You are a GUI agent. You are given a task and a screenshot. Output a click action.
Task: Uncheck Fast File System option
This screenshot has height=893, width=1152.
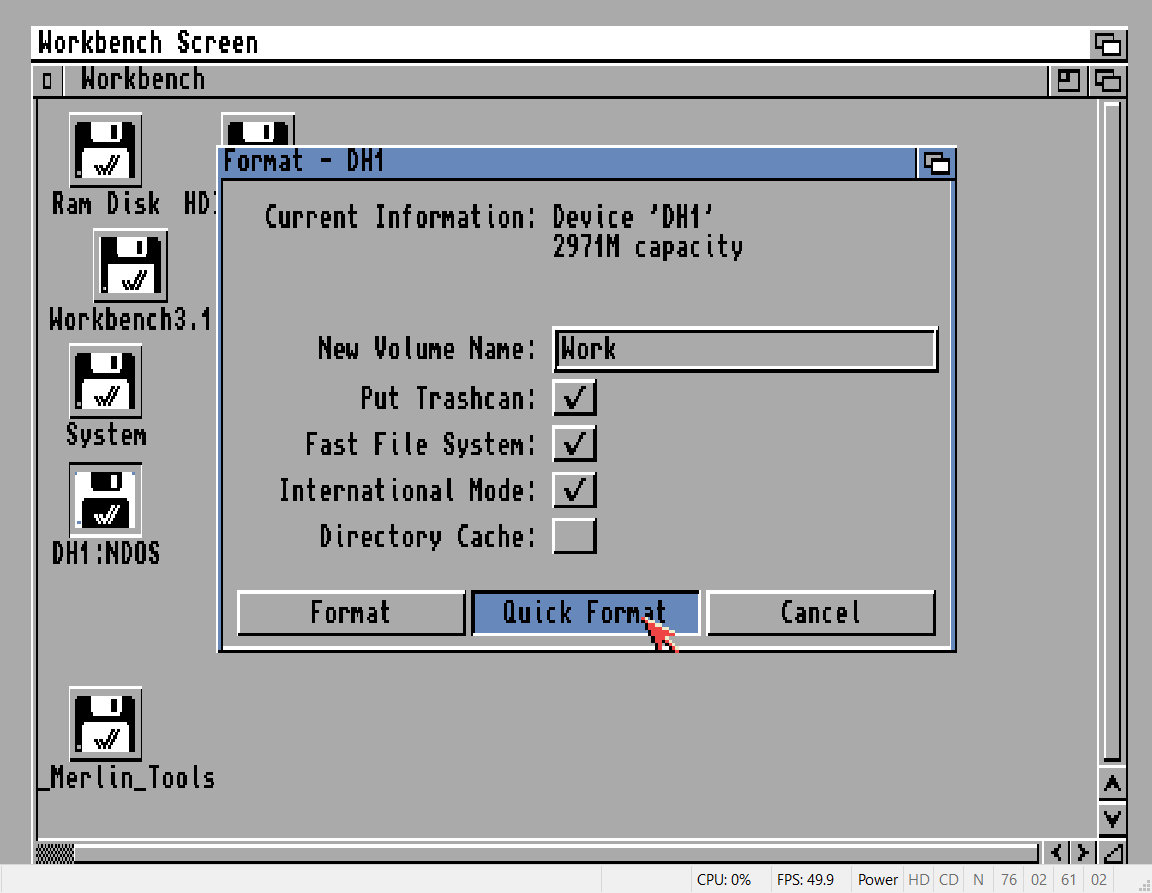pos(574,444)
